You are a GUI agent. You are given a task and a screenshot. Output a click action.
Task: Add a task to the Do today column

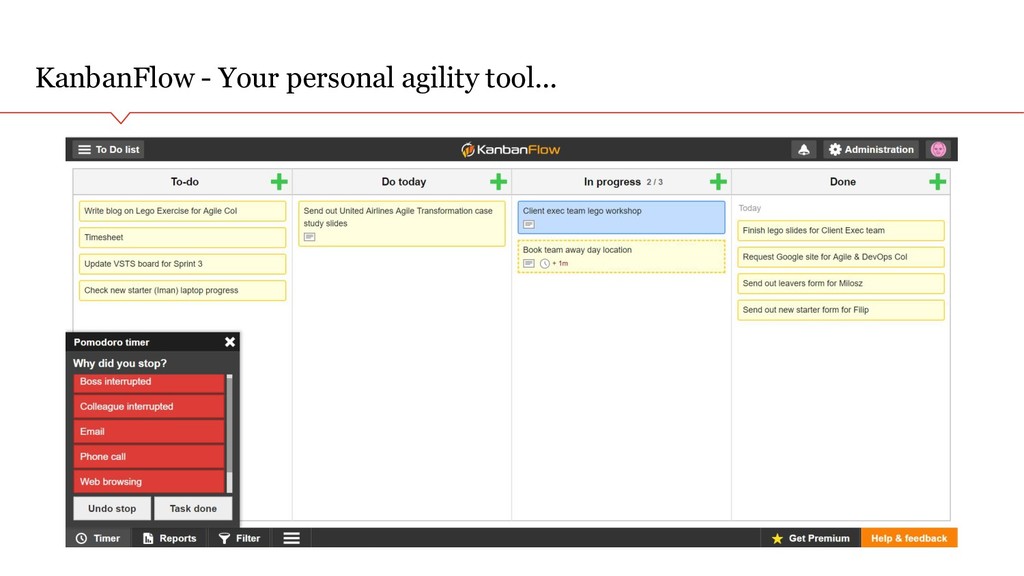click(x=498, y=182)
